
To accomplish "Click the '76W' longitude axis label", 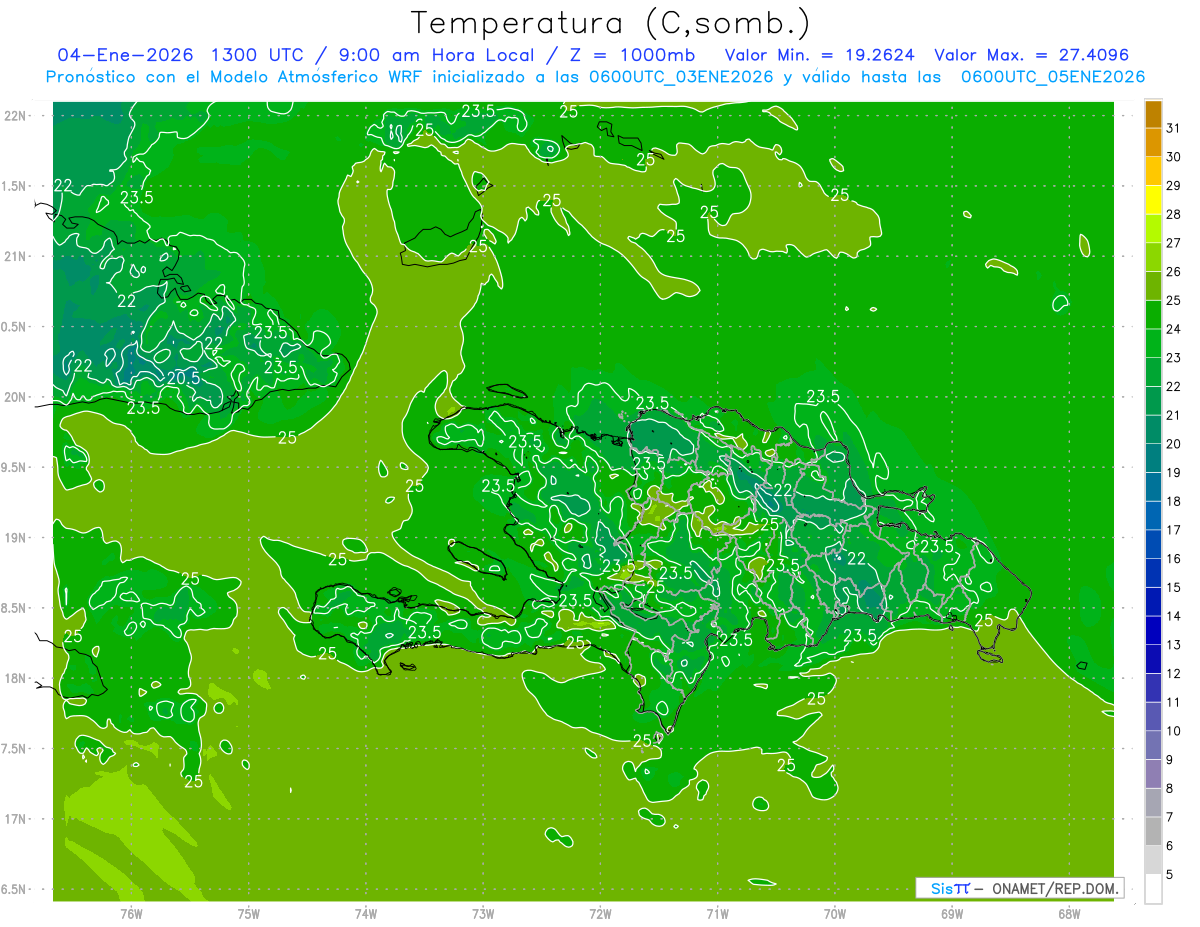I will 131,913.
